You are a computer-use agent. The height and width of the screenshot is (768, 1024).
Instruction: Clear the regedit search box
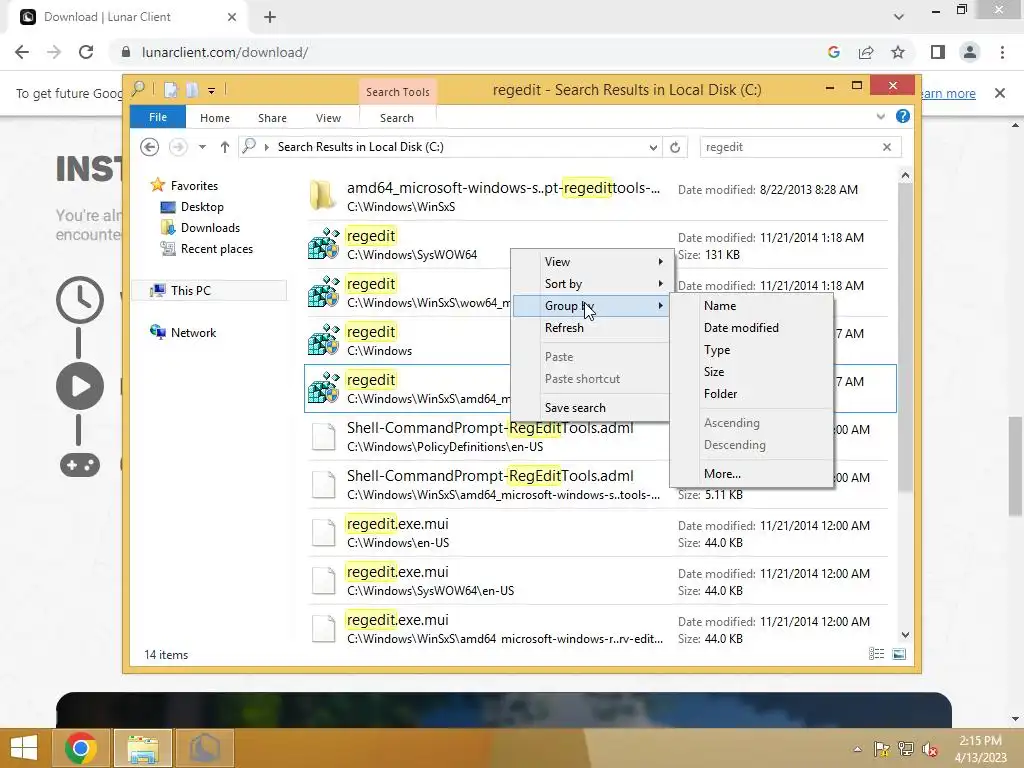[887, 147]
